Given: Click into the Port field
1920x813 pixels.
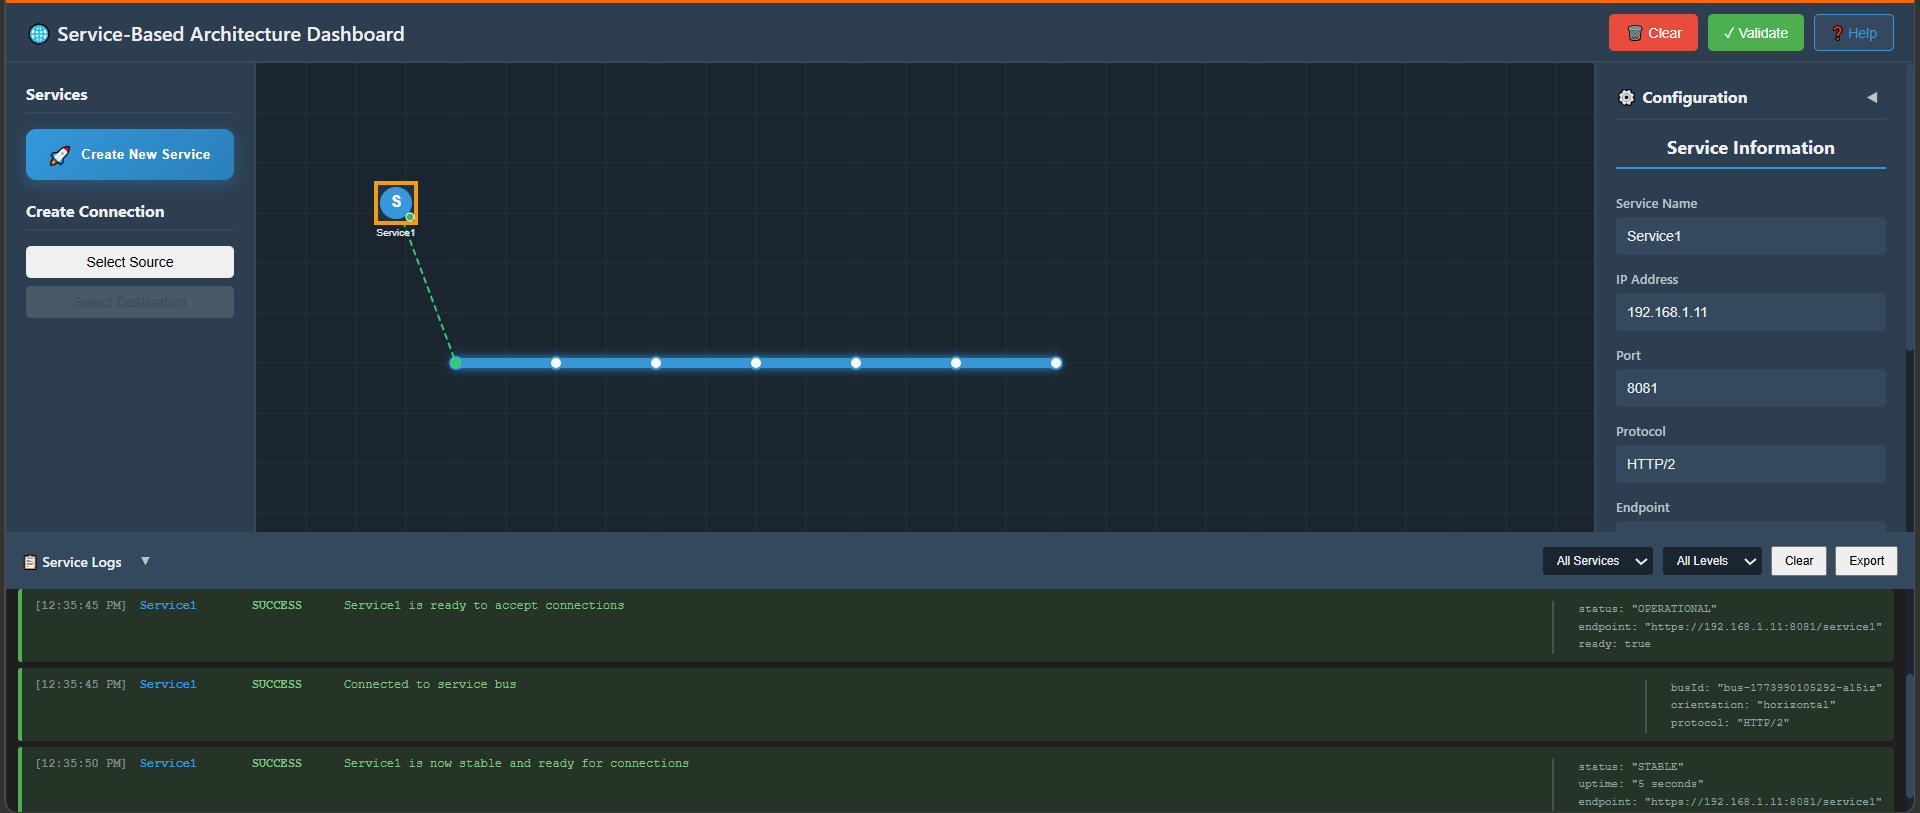Looking at the screenshot, I should click(x=1750, y=388).
